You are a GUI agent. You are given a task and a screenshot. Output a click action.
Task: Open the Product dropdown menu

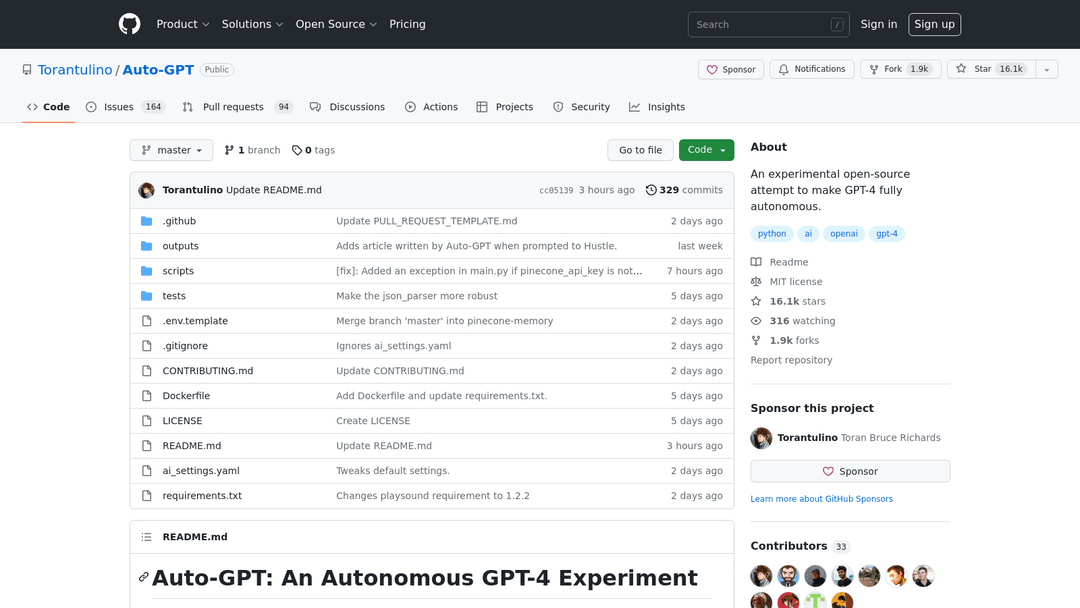tap(183, 24)
